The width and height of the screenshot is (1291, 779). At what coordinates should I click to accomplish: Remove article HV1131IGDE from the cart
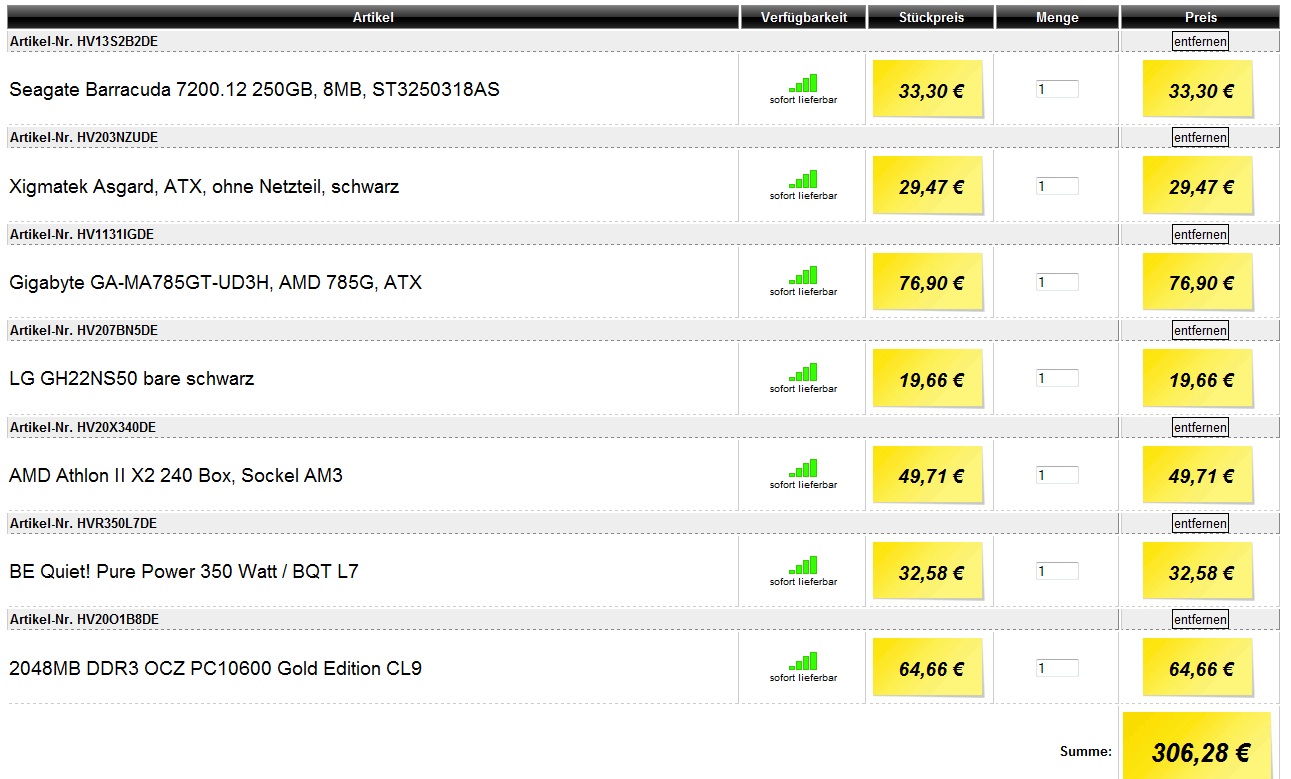[x=1200, y=234]
